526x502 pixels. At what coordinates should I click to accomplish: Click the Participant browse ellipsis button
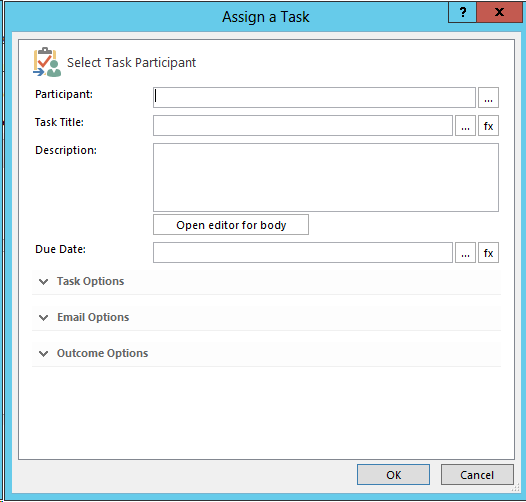point(488,98)
